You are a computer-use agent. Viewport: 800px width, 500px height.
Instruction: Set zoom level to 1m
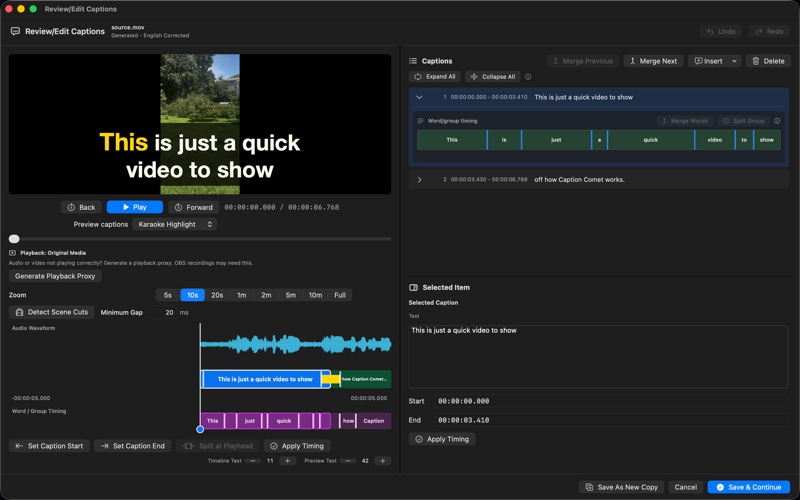(x=241, y=295)
